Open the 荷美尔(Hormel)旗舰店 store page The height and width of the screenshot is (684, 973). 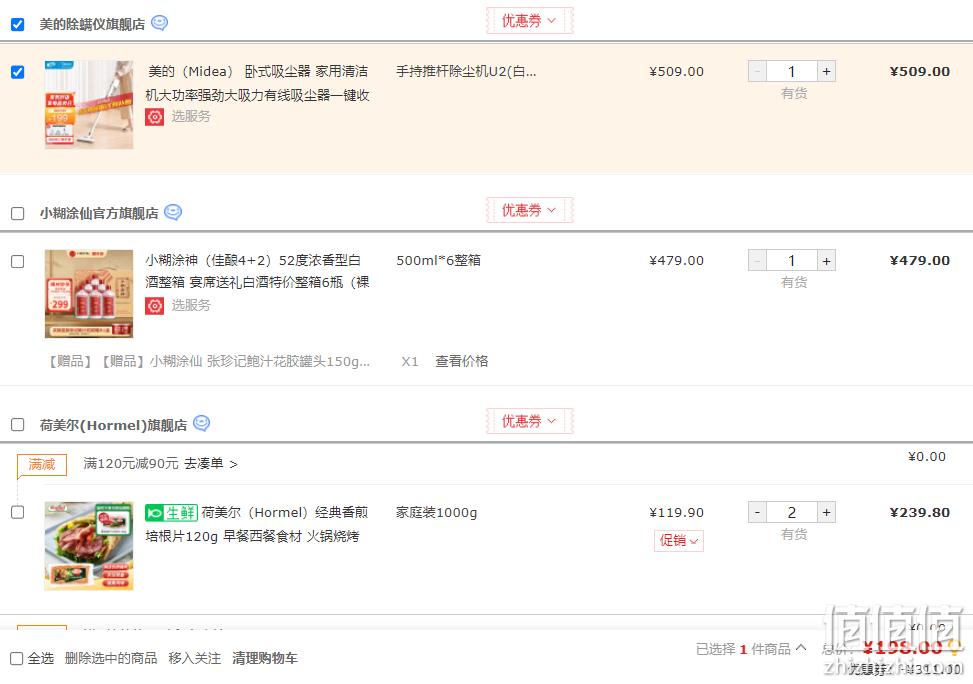tap(113, 425)
